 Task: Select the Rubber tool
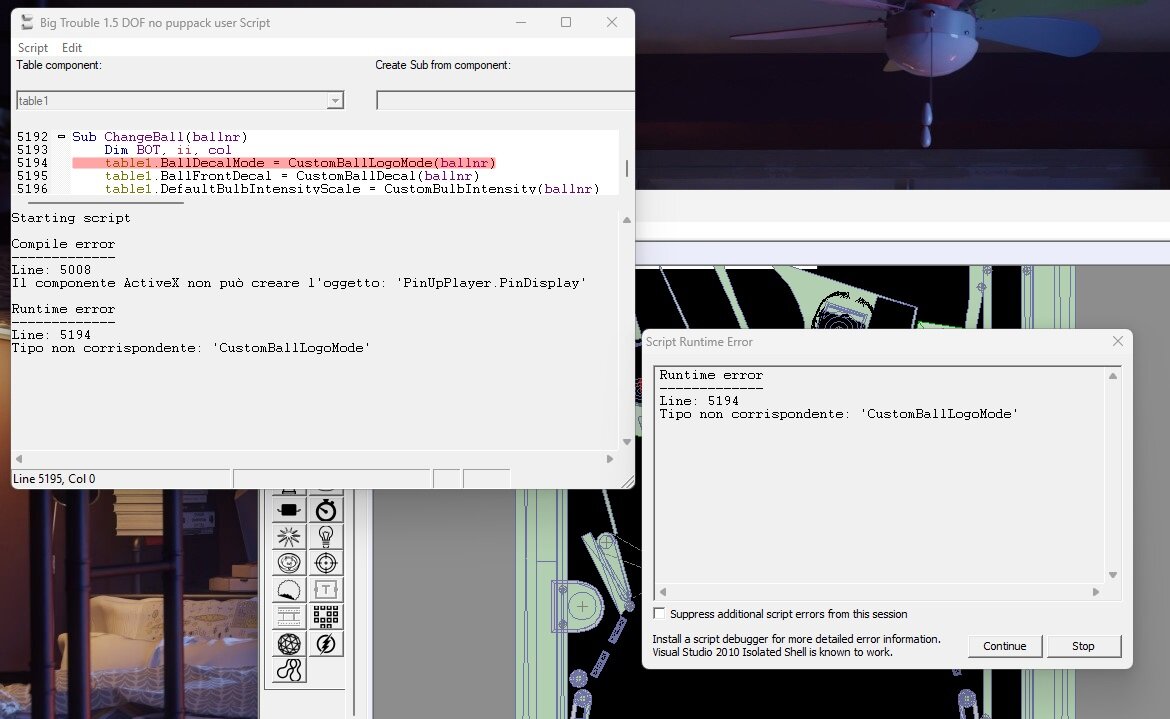(x=288, y=670)
